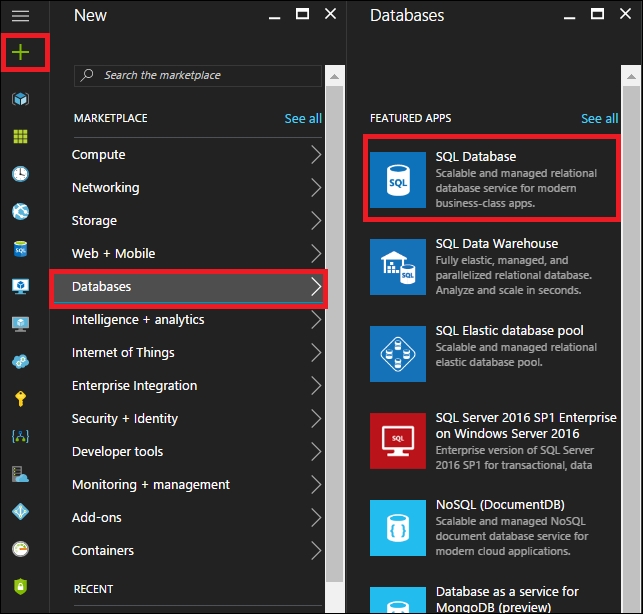Open the hamburger menu at the sidebar top

[20, 16]
